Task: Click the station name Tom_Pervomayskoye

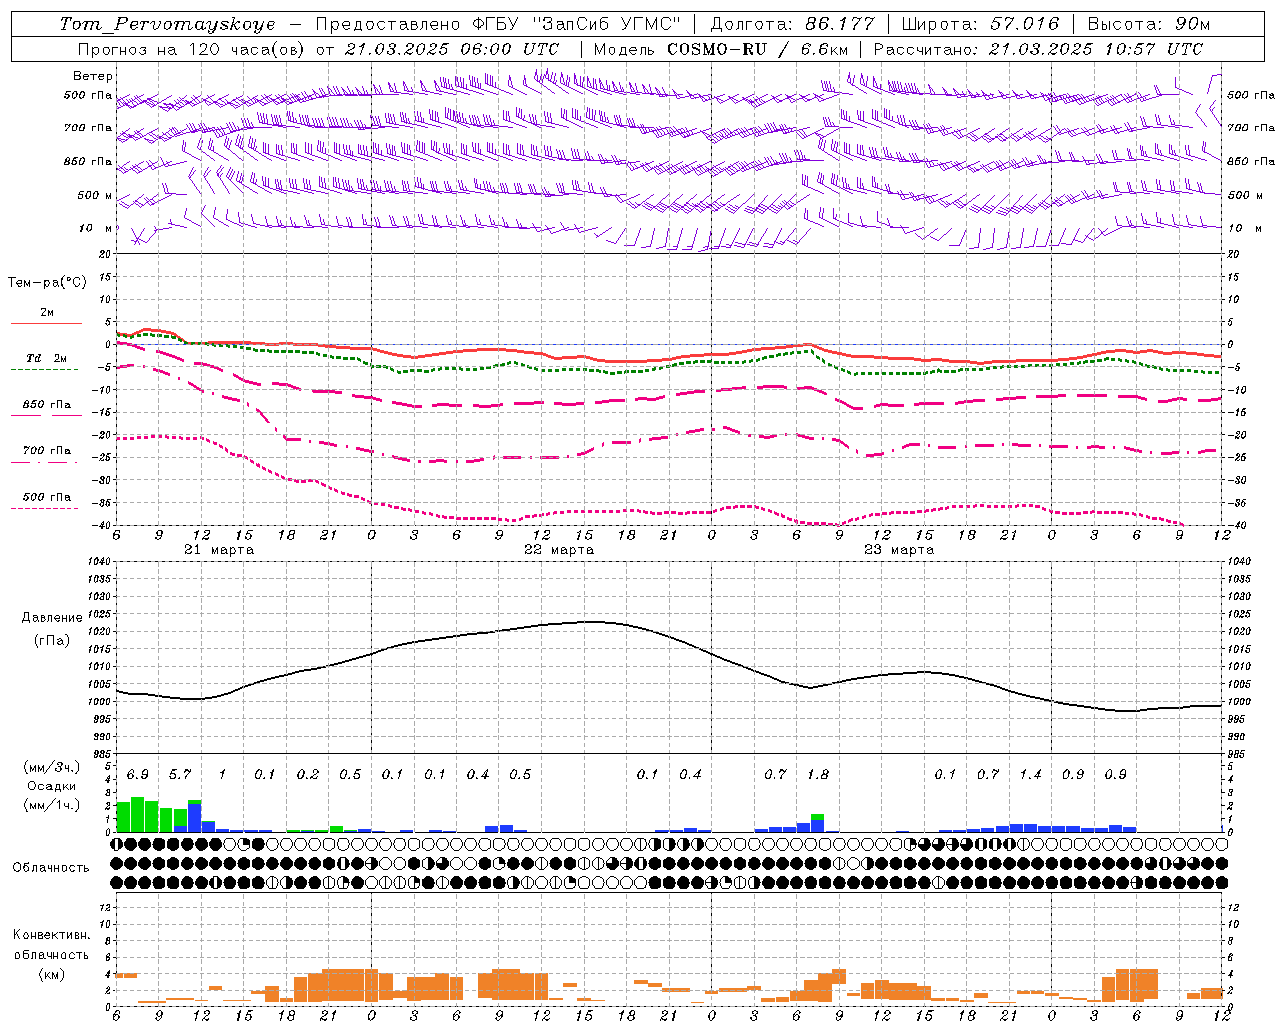Action: (167, 24)
